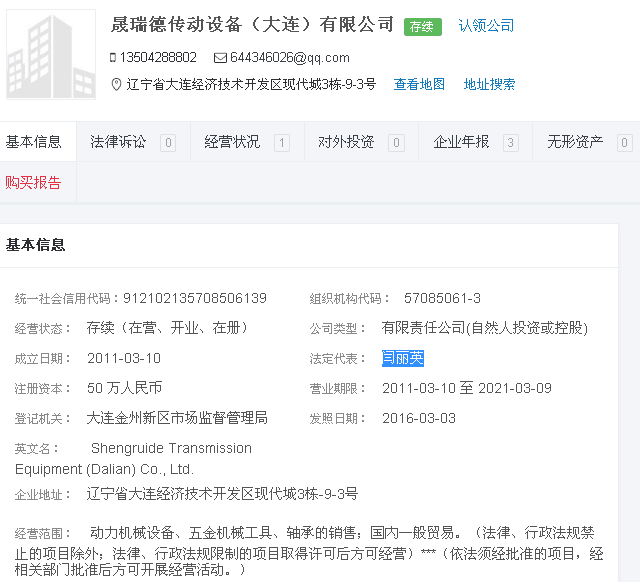
Task: Go to the 对外投资 tab
Action: click(346, 142)
